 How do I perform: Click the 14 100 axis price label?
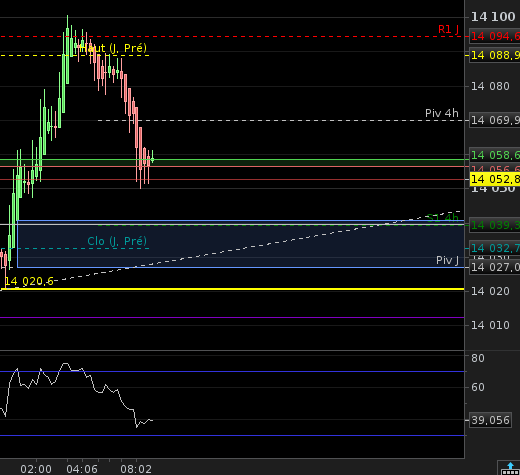(x=493, y=17)
